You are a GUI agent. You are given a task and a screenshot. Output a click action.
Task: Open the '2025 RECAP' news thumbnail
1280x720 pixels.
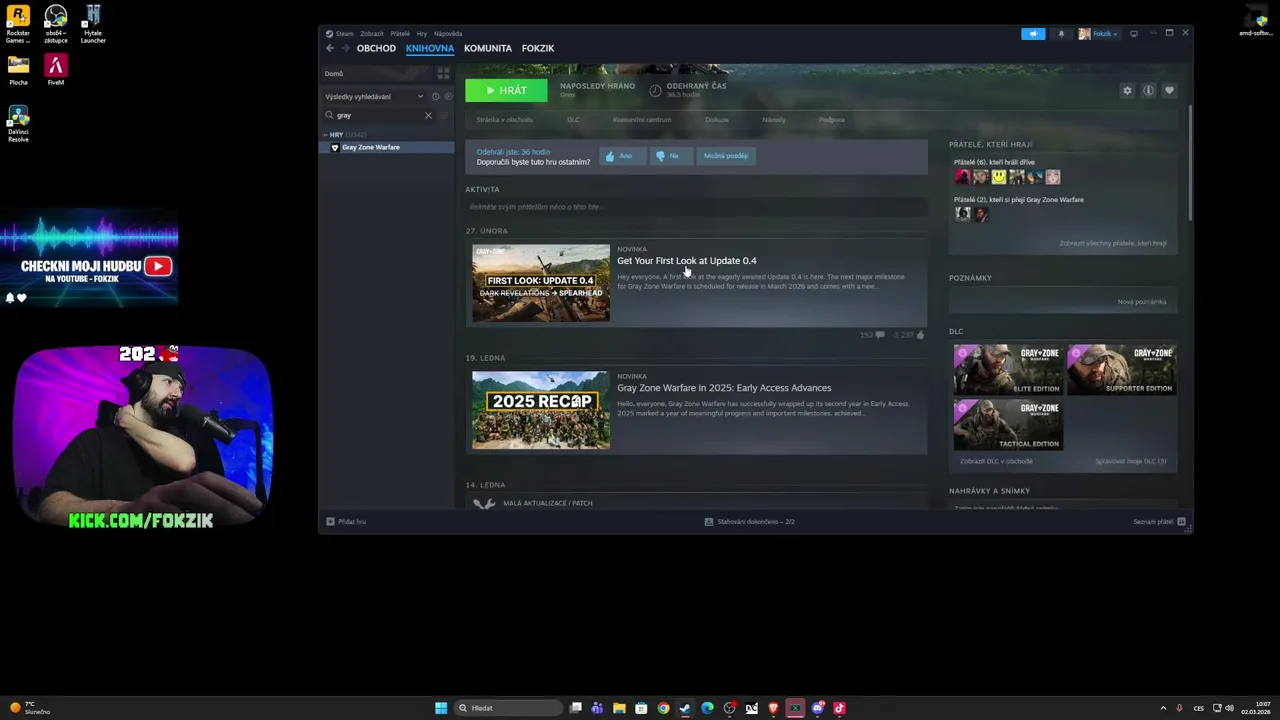[541, 410]
